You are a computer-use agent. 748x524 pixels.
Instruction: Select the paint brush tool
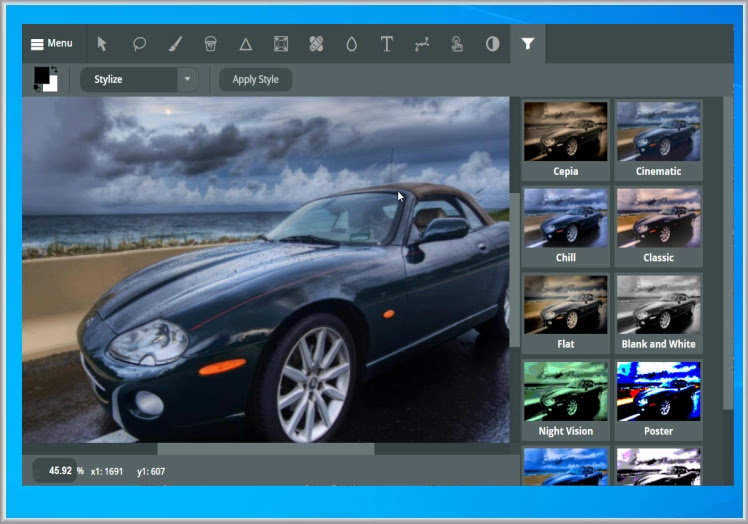pos(175,44)
